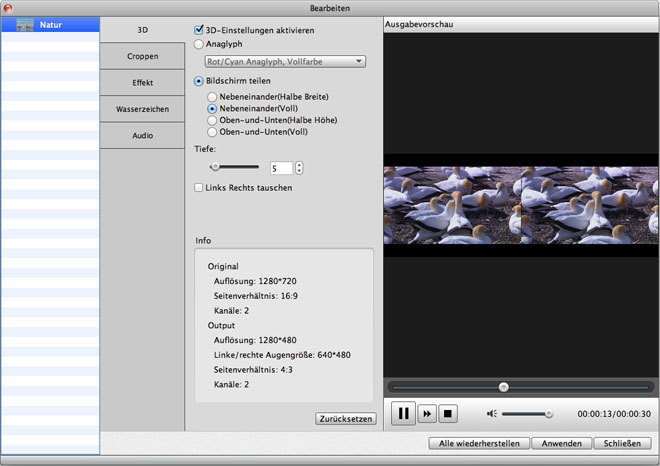Click the volume slider knob

(x=548, y=414)
